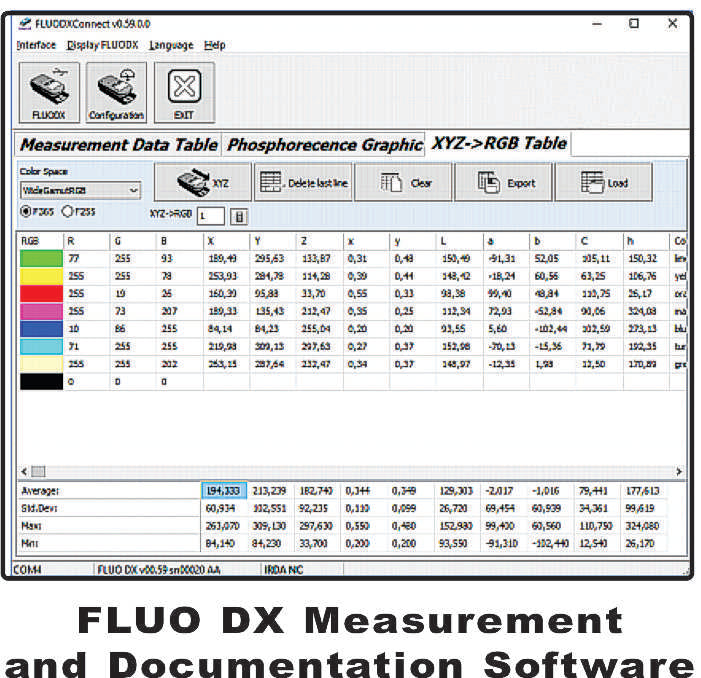The height and width of the screenshot is (678, 701).
Task: Open the Display FLUODX menu
Action: point(103,45)
